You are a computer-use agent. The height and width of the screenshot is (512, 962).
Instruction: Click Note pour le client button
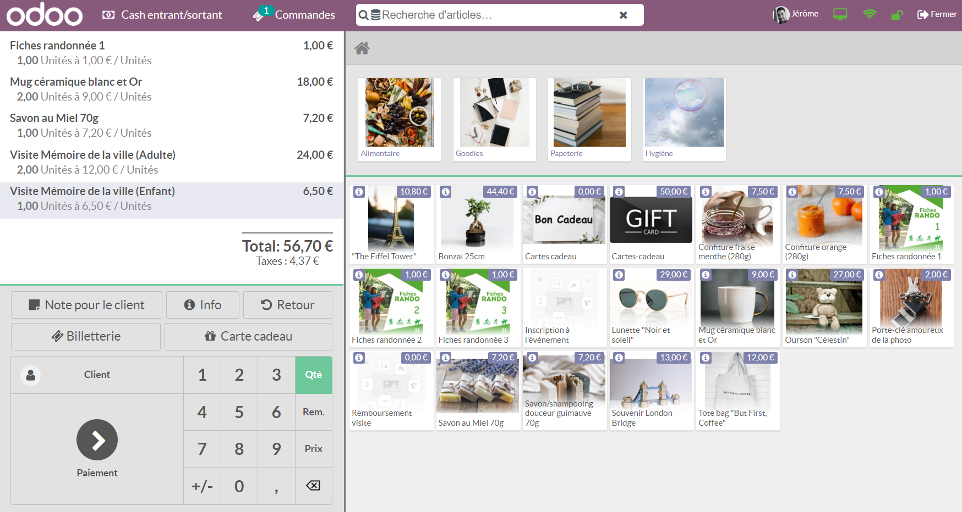tap(87, 305)
